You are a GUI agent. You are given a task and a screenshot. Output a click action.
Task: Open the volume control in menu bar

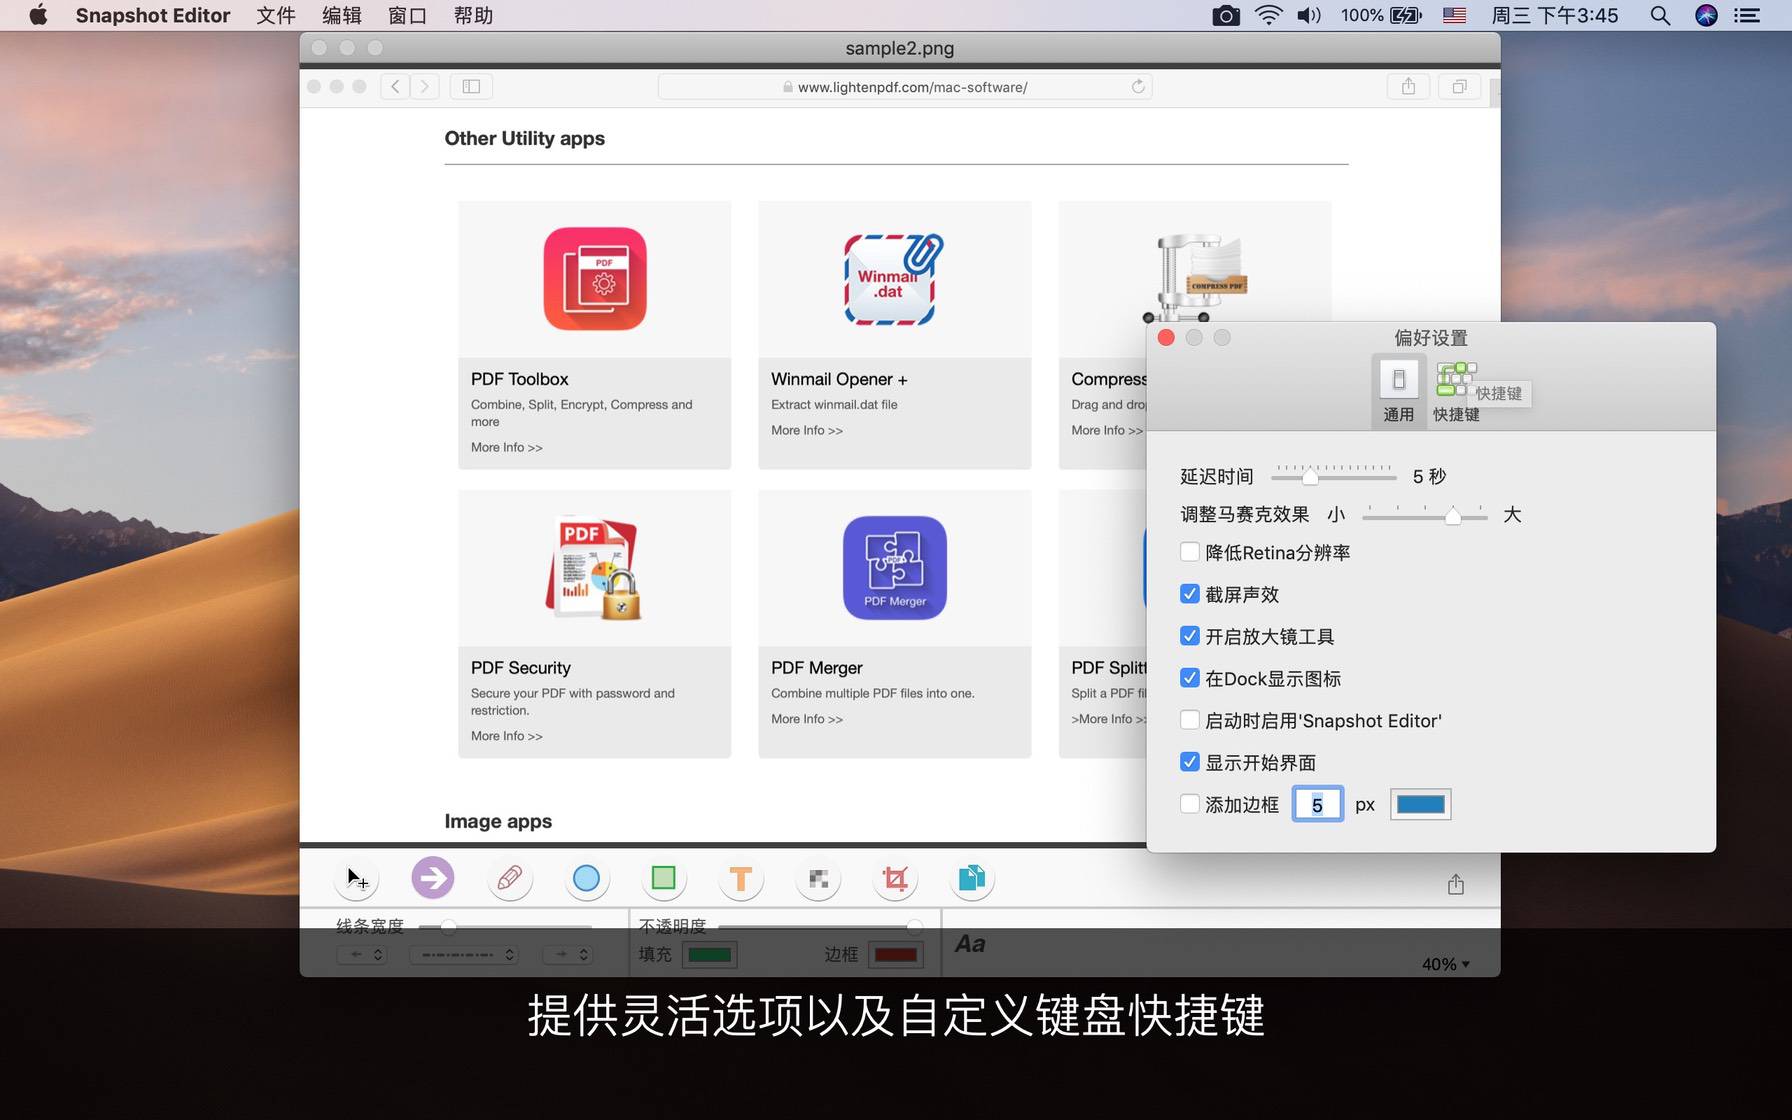1309,15
